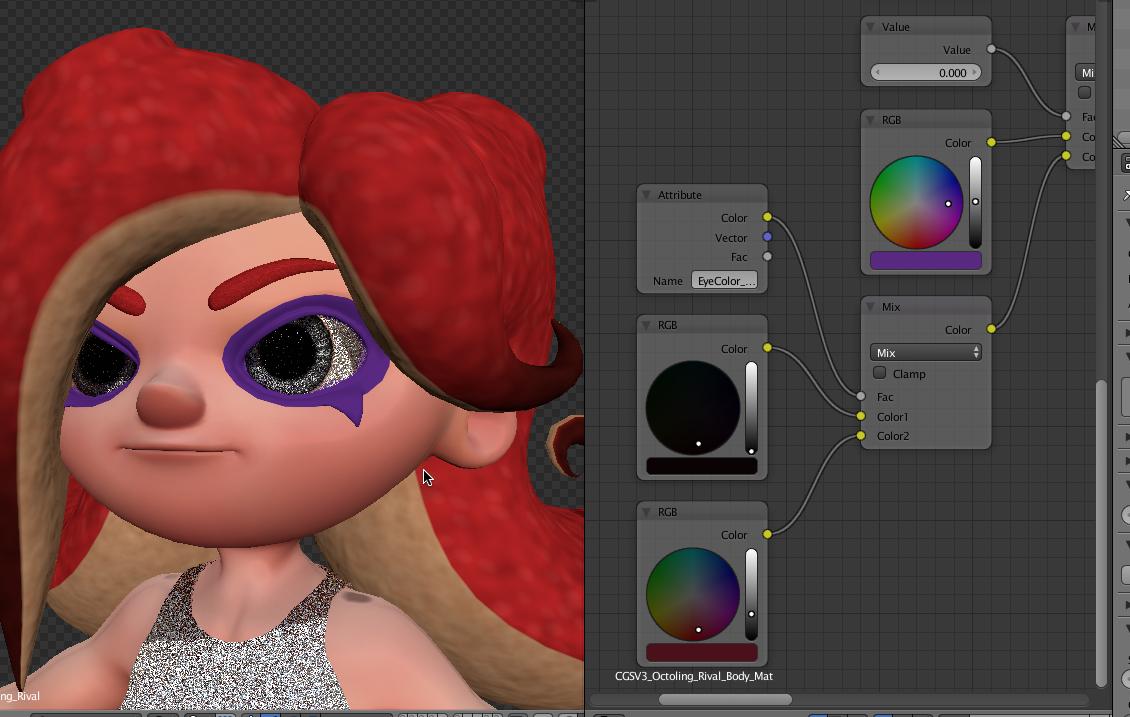Enable the Clamp checkbox in Mix node

click(879, 373)
